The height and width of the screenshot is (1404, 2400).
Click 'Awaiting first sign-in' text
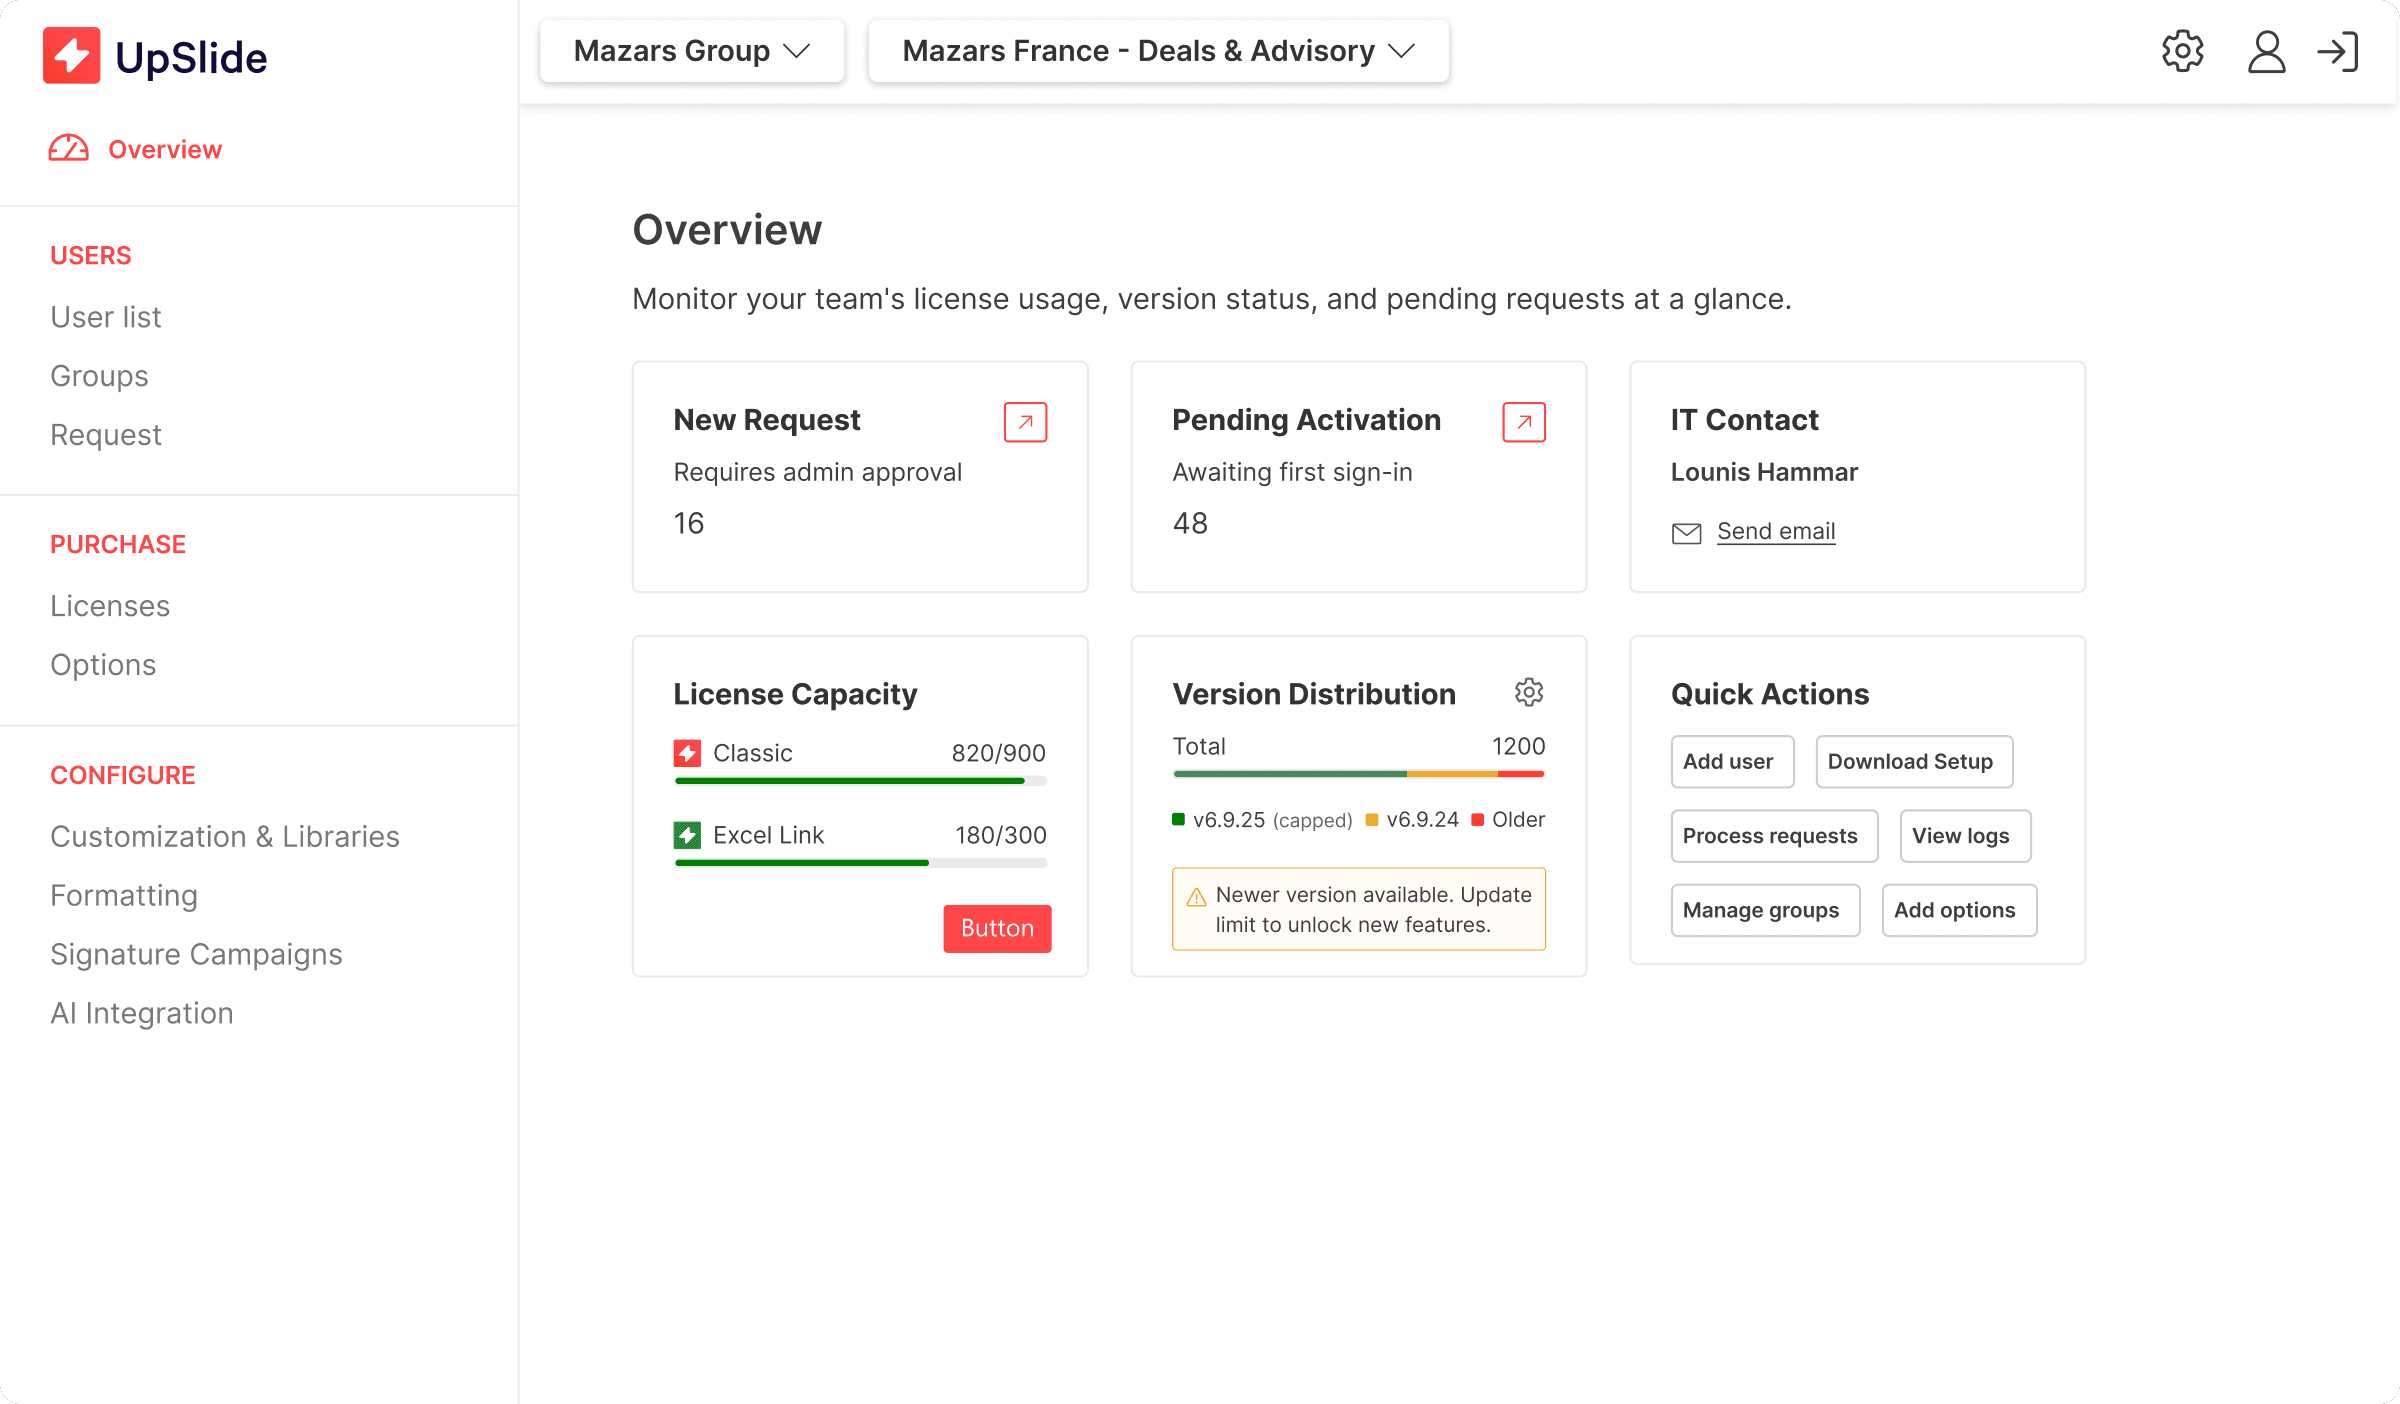pyautogui.click(x=1292, y=472)
